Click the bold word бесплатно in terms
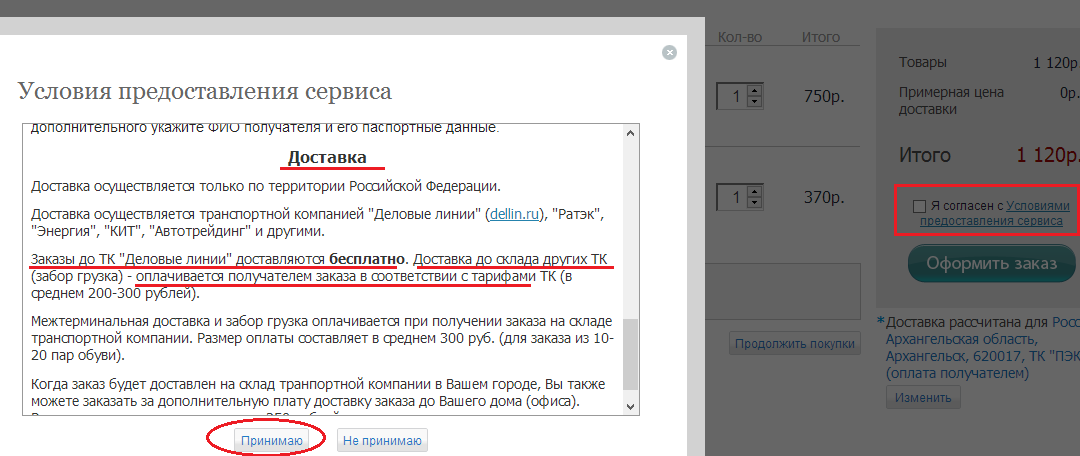The height and width of the screenshot is (456, 1080). pos(367,260)
